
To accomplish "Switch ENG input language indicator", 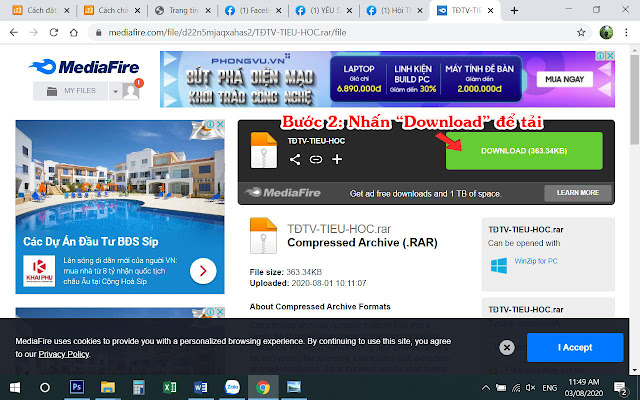I will (x=549, y=387).
